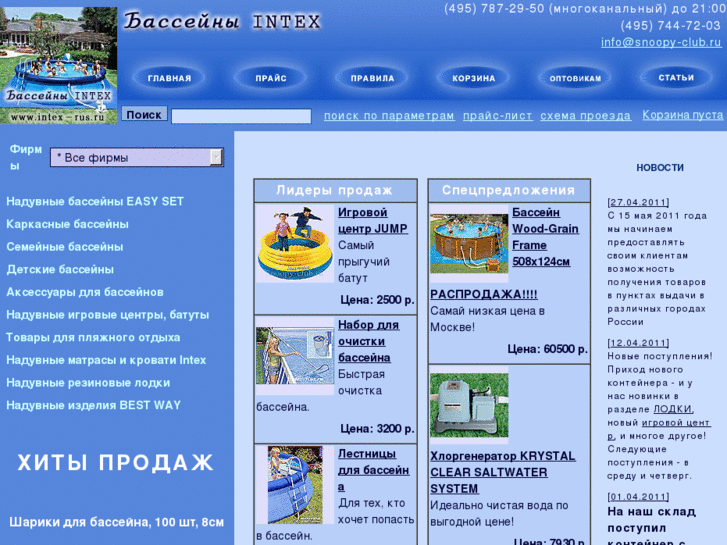Open Надувные игровые центры, батуты category
This screenshot has width=727, height=545.
click(x=108, y=315)
